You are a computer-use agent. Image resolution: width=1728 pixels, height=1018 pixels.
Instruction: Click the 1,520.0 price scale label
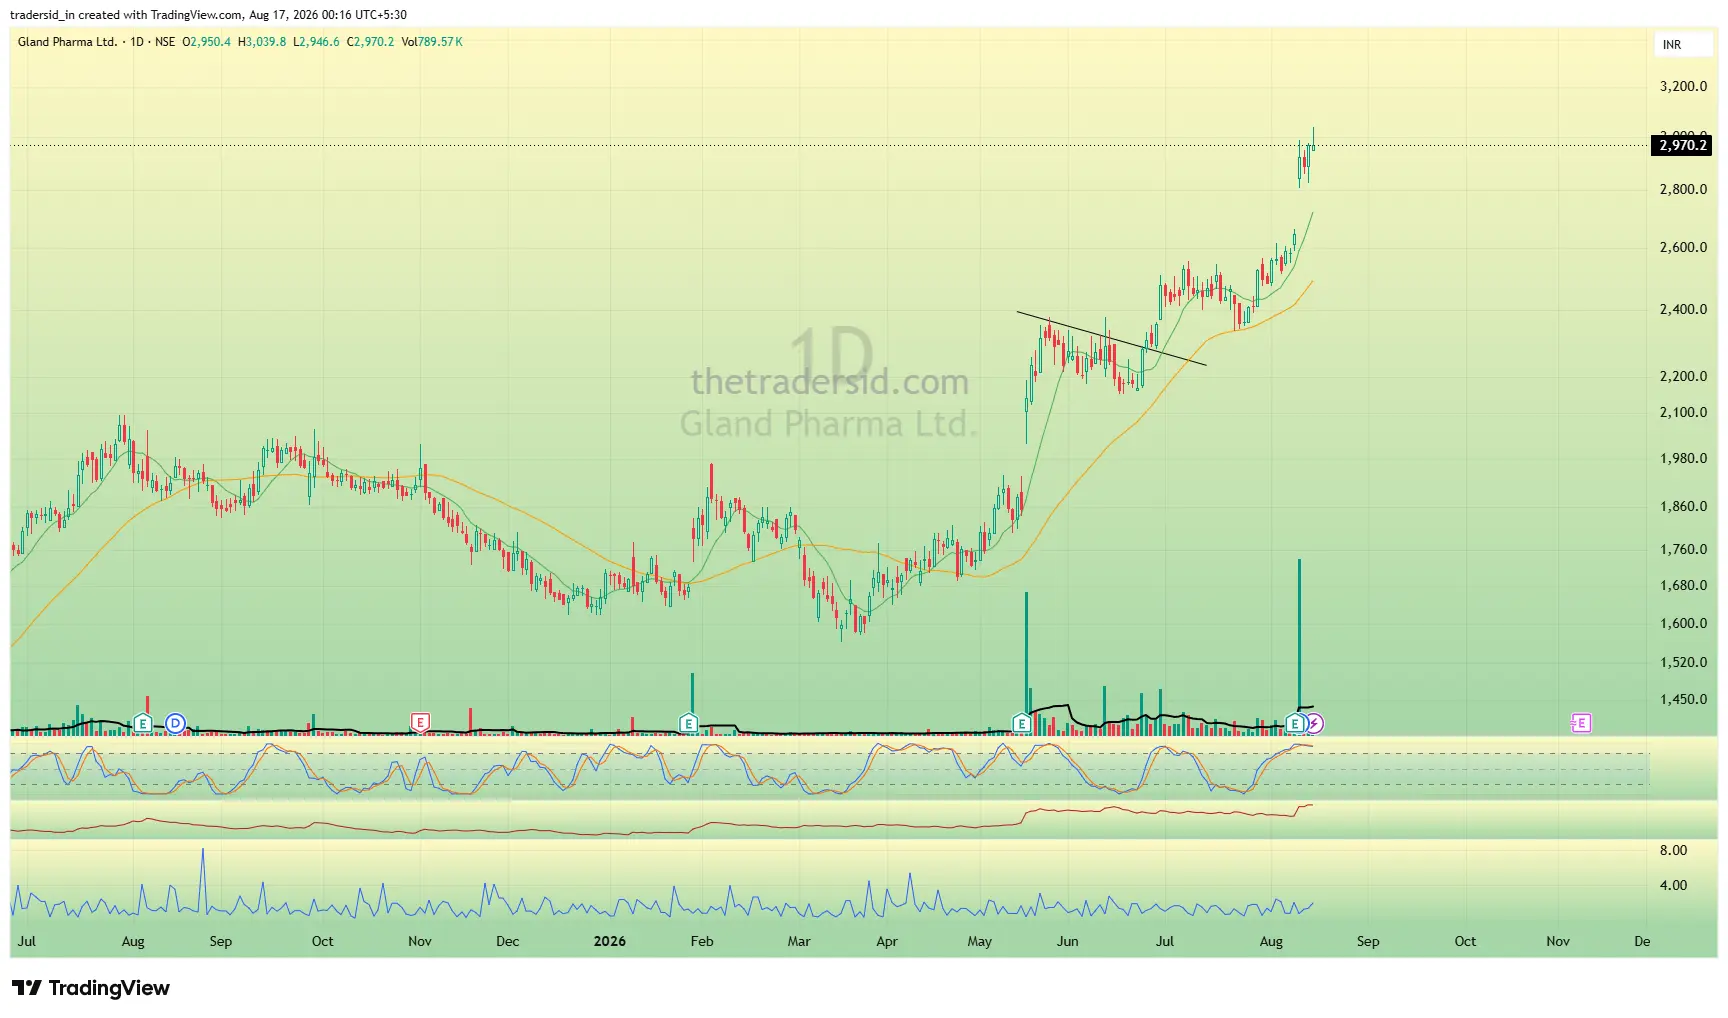pos(1683,662)
